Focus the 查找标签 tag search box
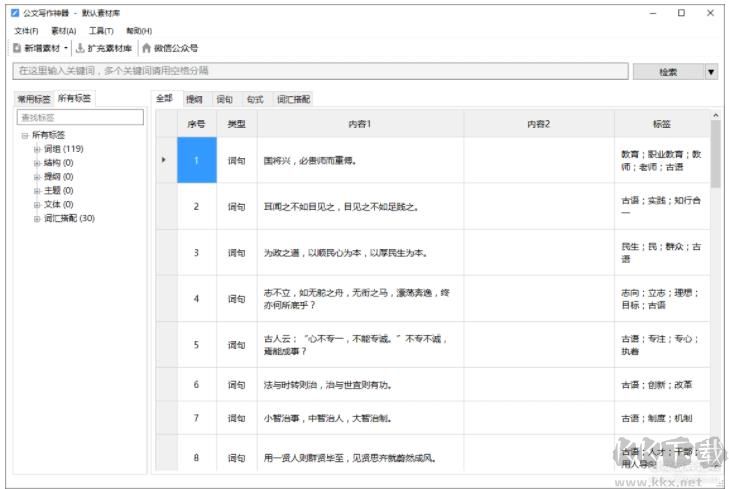This screenshot has height=489, width=729. [x=80, y=117]
